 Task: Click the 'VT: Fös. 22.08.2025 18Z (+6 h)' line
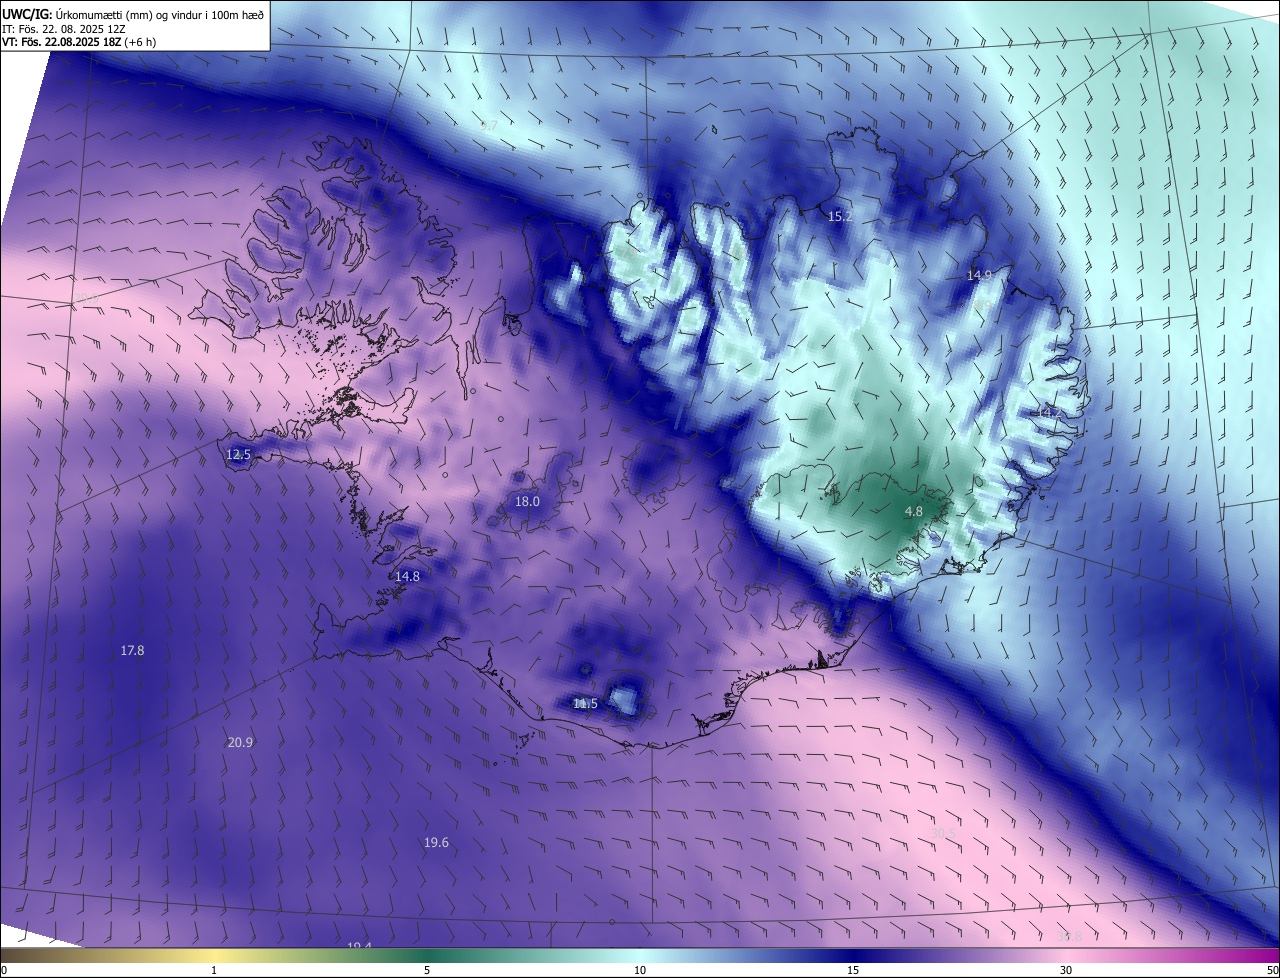[79, 42]
